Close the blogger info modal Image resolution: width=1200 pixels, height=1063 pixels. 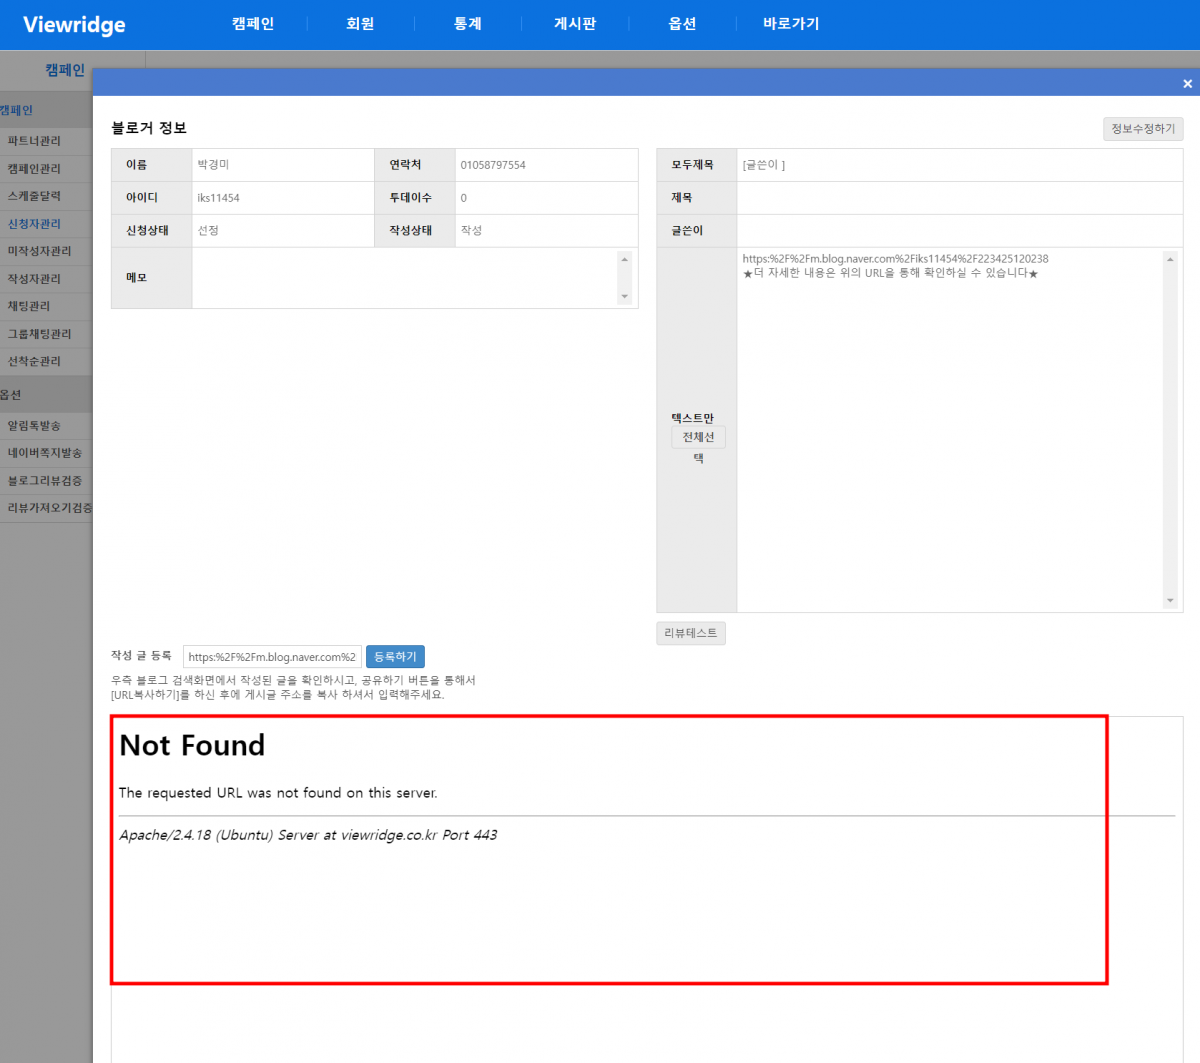click(1187, 84)
